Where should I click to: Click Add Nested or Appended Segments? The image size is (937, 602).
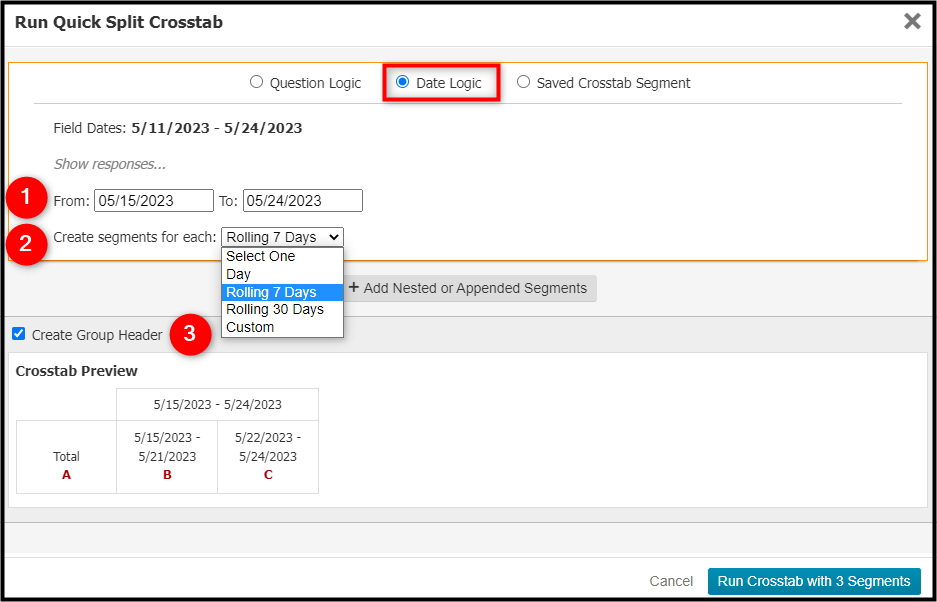468,288
